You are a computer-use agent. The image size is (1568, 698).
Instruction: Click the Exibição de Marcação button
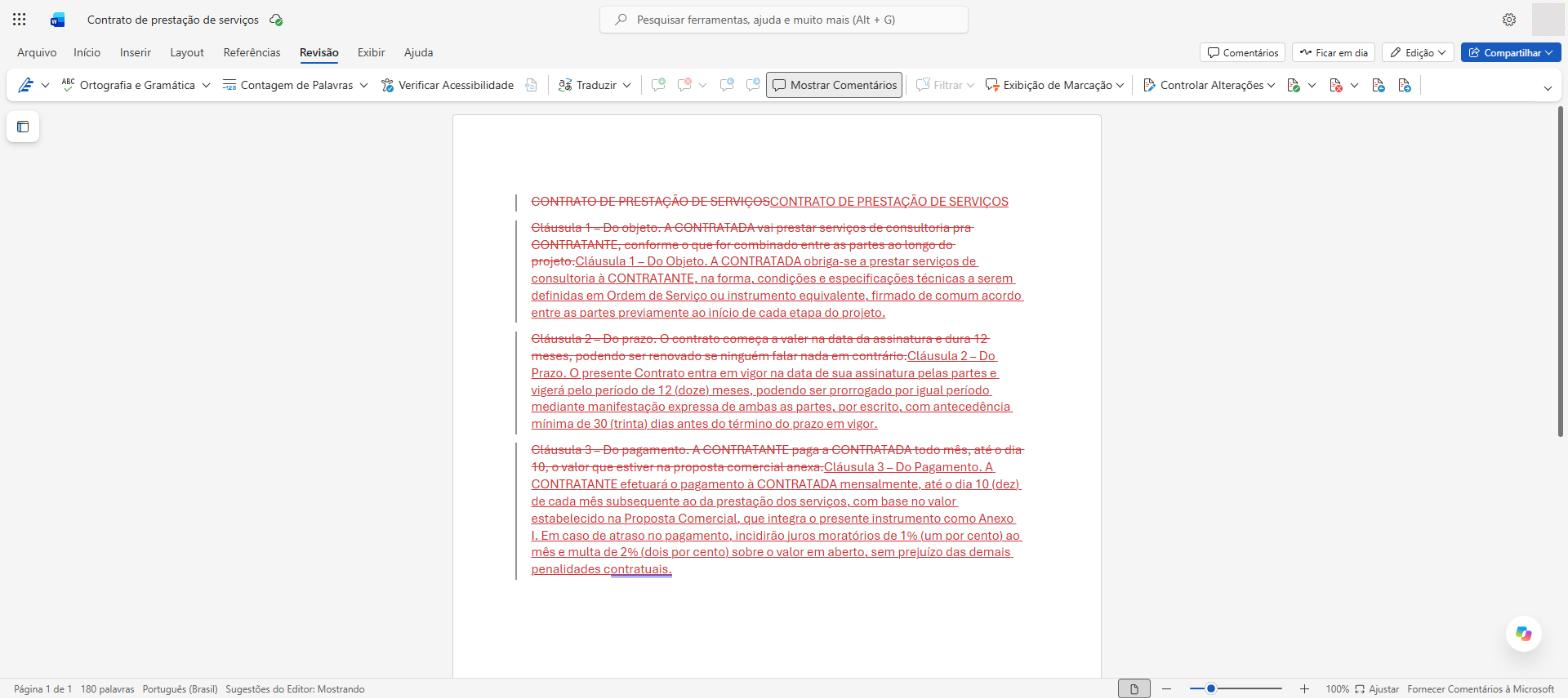(x=1049, y=85)
